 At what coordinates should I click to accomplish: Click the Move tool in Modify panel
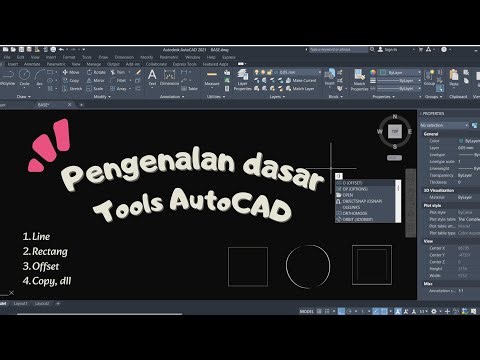coord(71,72)
